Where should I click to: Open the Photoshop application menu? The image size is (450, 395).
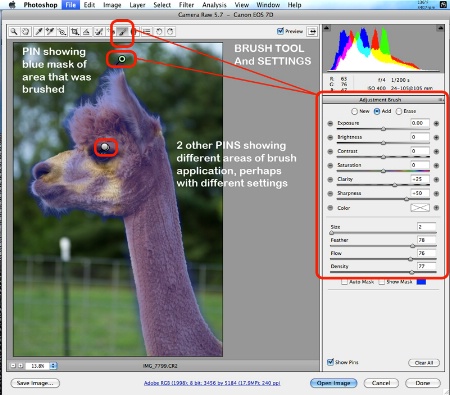point(40,5)
